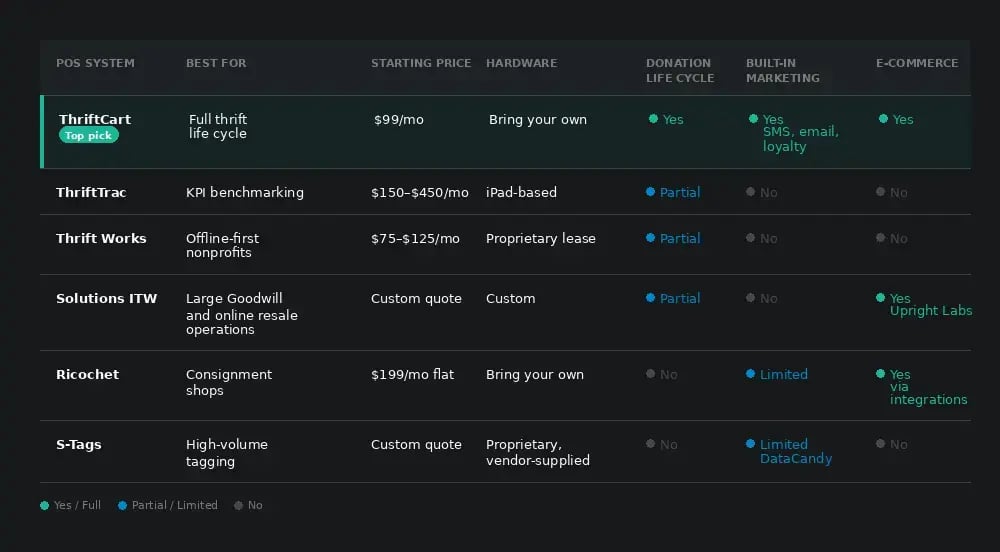Select the S-Tags system name
Viewport: 1000px width, 552px height.
tap(78, 445)
